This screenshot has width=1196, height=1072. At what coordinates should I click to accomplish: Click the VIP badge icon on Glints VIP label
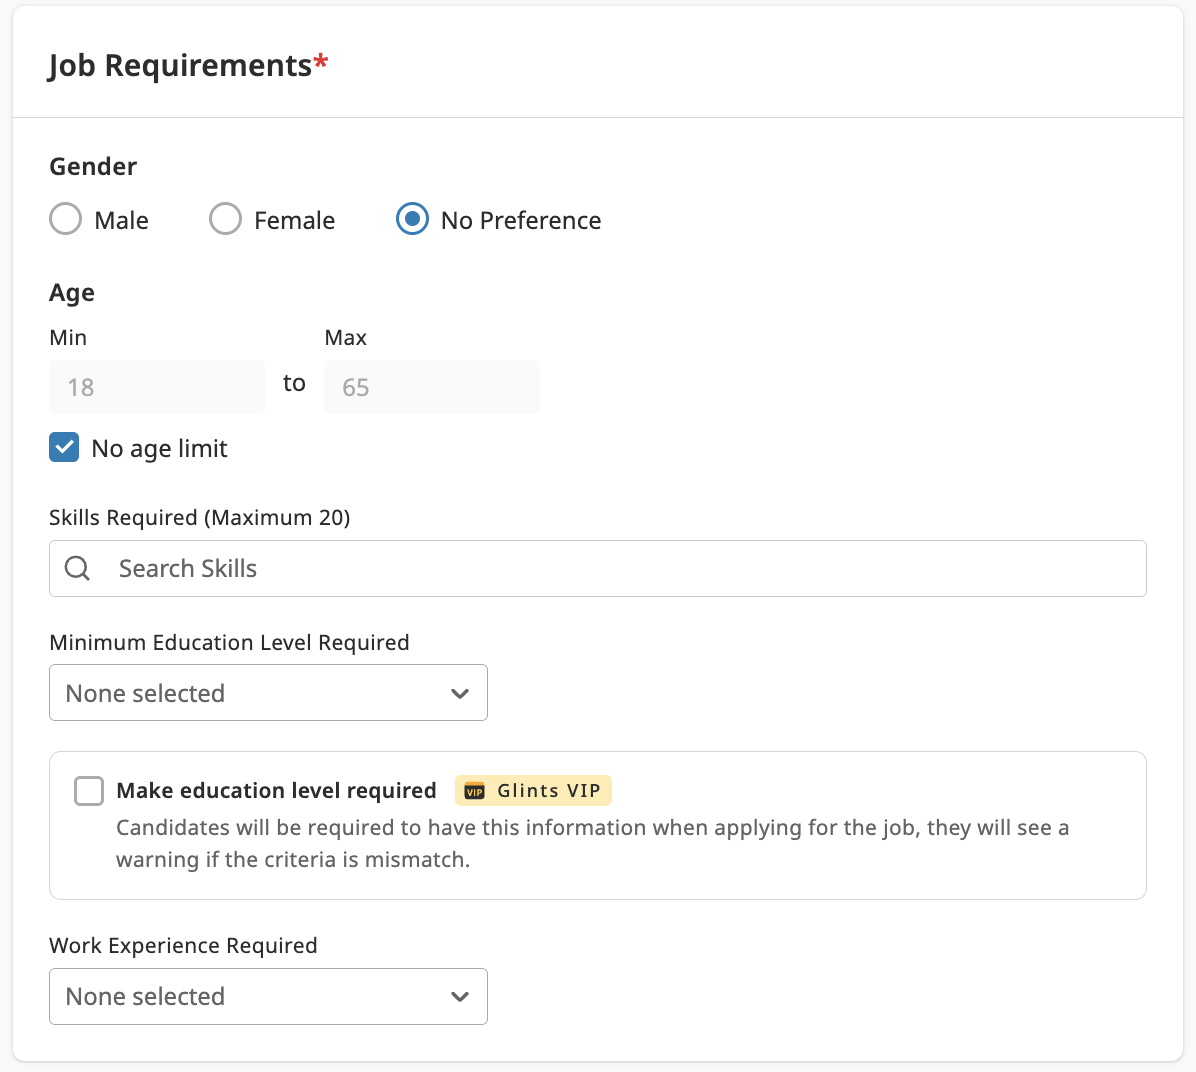click(x=478, y=790)
